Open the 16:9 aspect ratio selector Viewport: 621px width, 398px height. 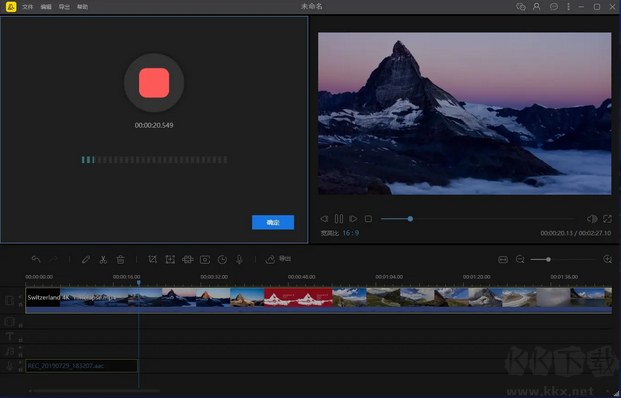[x=351, y=233]
